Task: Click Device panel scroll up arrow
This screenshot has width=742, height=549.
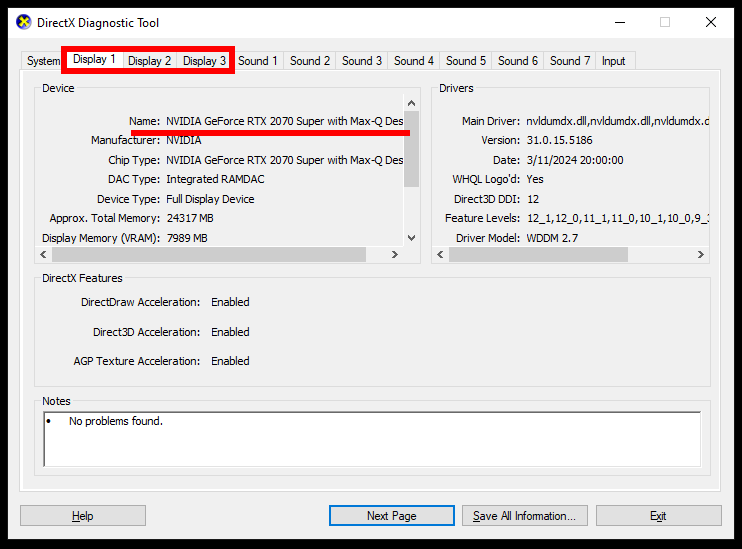Action: pyautogui.click(x=411, y=103)
